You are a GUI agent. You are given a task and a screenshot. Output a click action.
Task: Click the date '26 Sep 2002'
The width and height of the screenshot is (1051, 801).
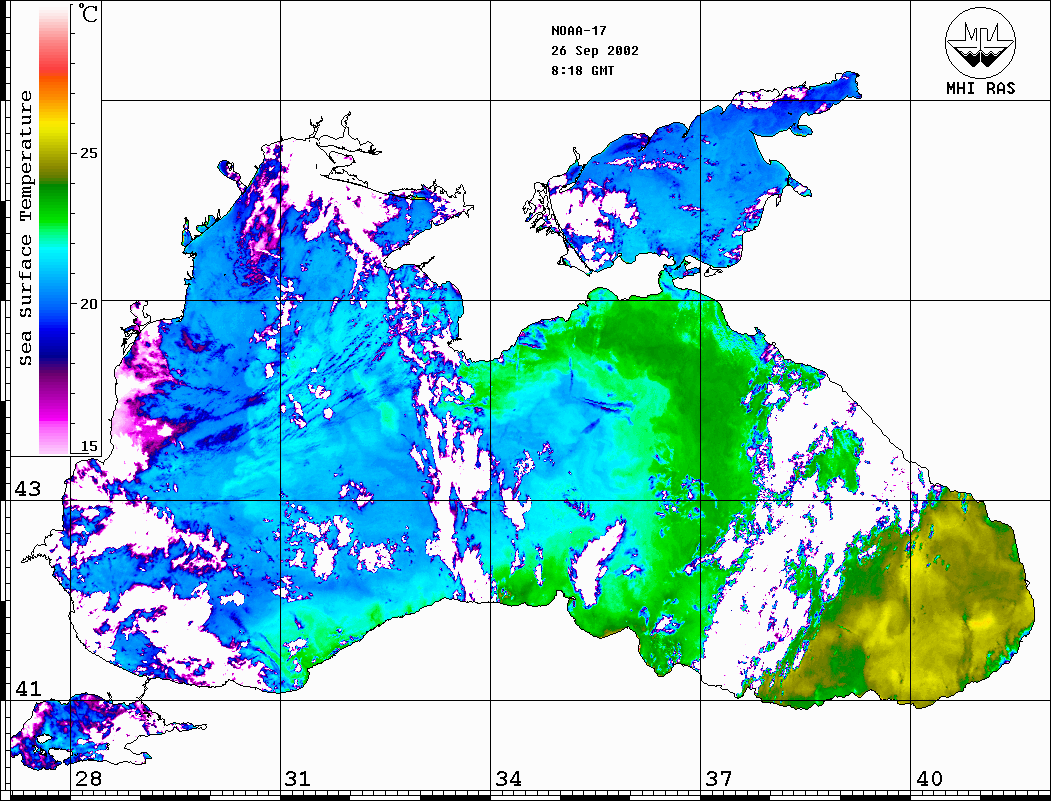[x=595, y=51]
